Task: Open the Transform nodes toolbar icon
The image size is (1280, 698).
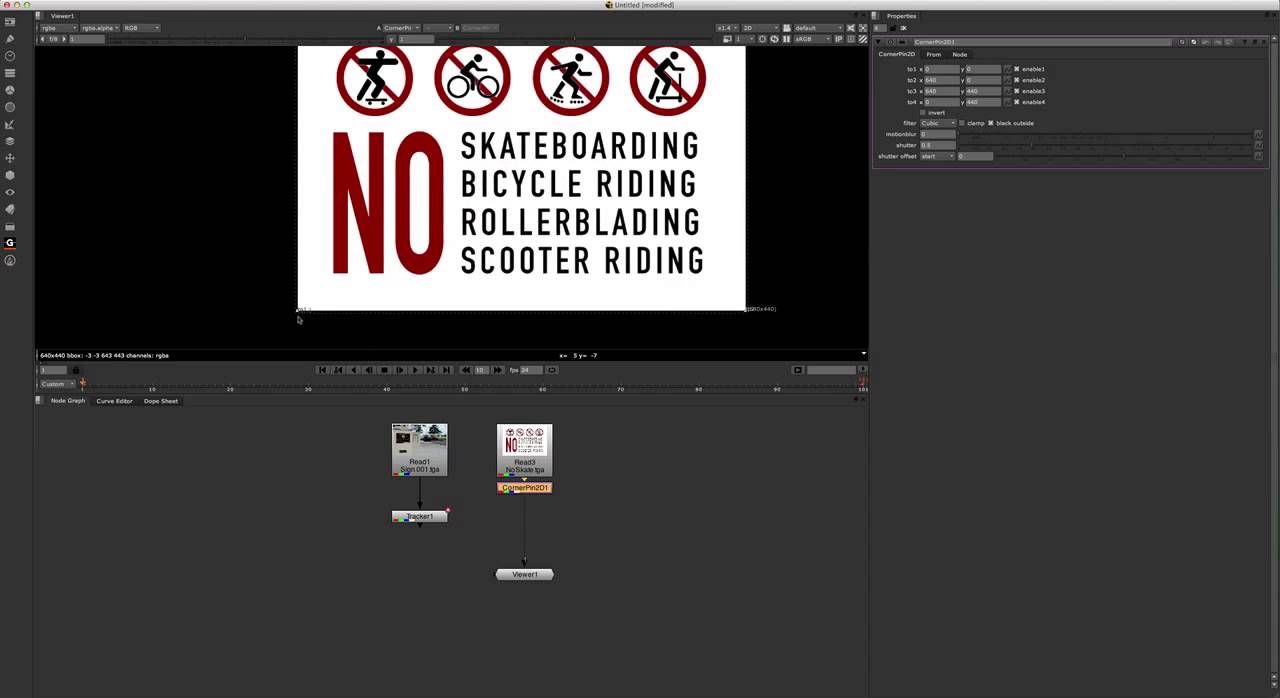Action: (x=10, y=158)
